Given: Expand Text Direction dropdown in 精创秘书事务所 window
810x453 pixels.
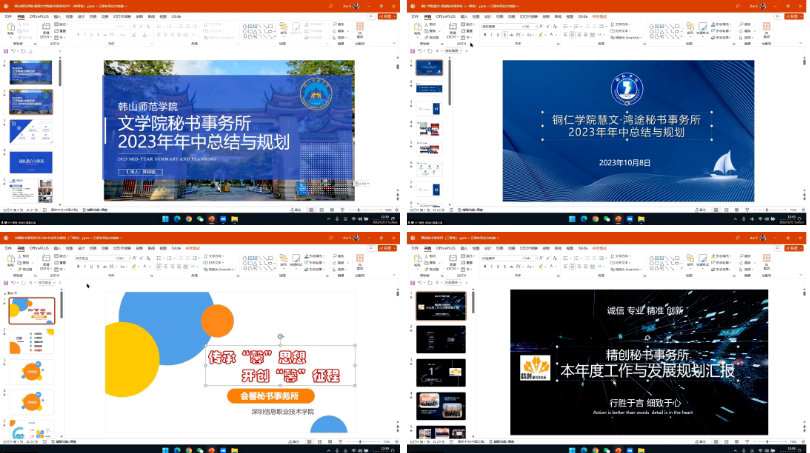Looking at the screenshot, I should pyautogui.click(x=620, y=256).
